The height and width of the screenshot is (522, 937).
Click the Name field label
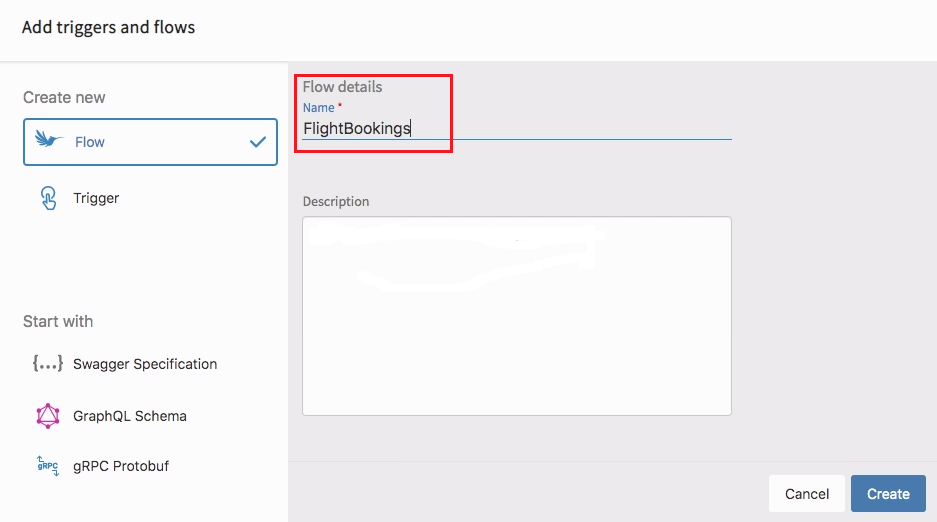pos(319,108)
